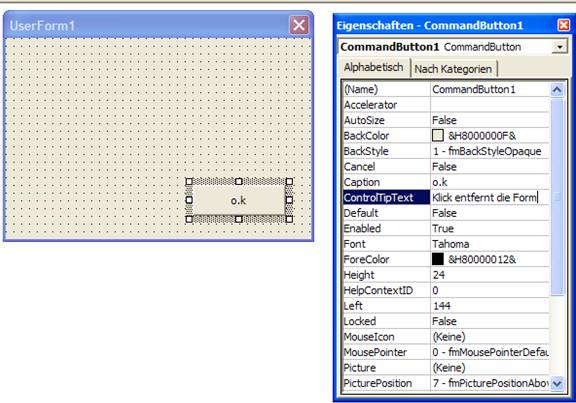Switch to the Alphabetisch tab
Viewport: 576px width, 403px height.
[374, 68]
